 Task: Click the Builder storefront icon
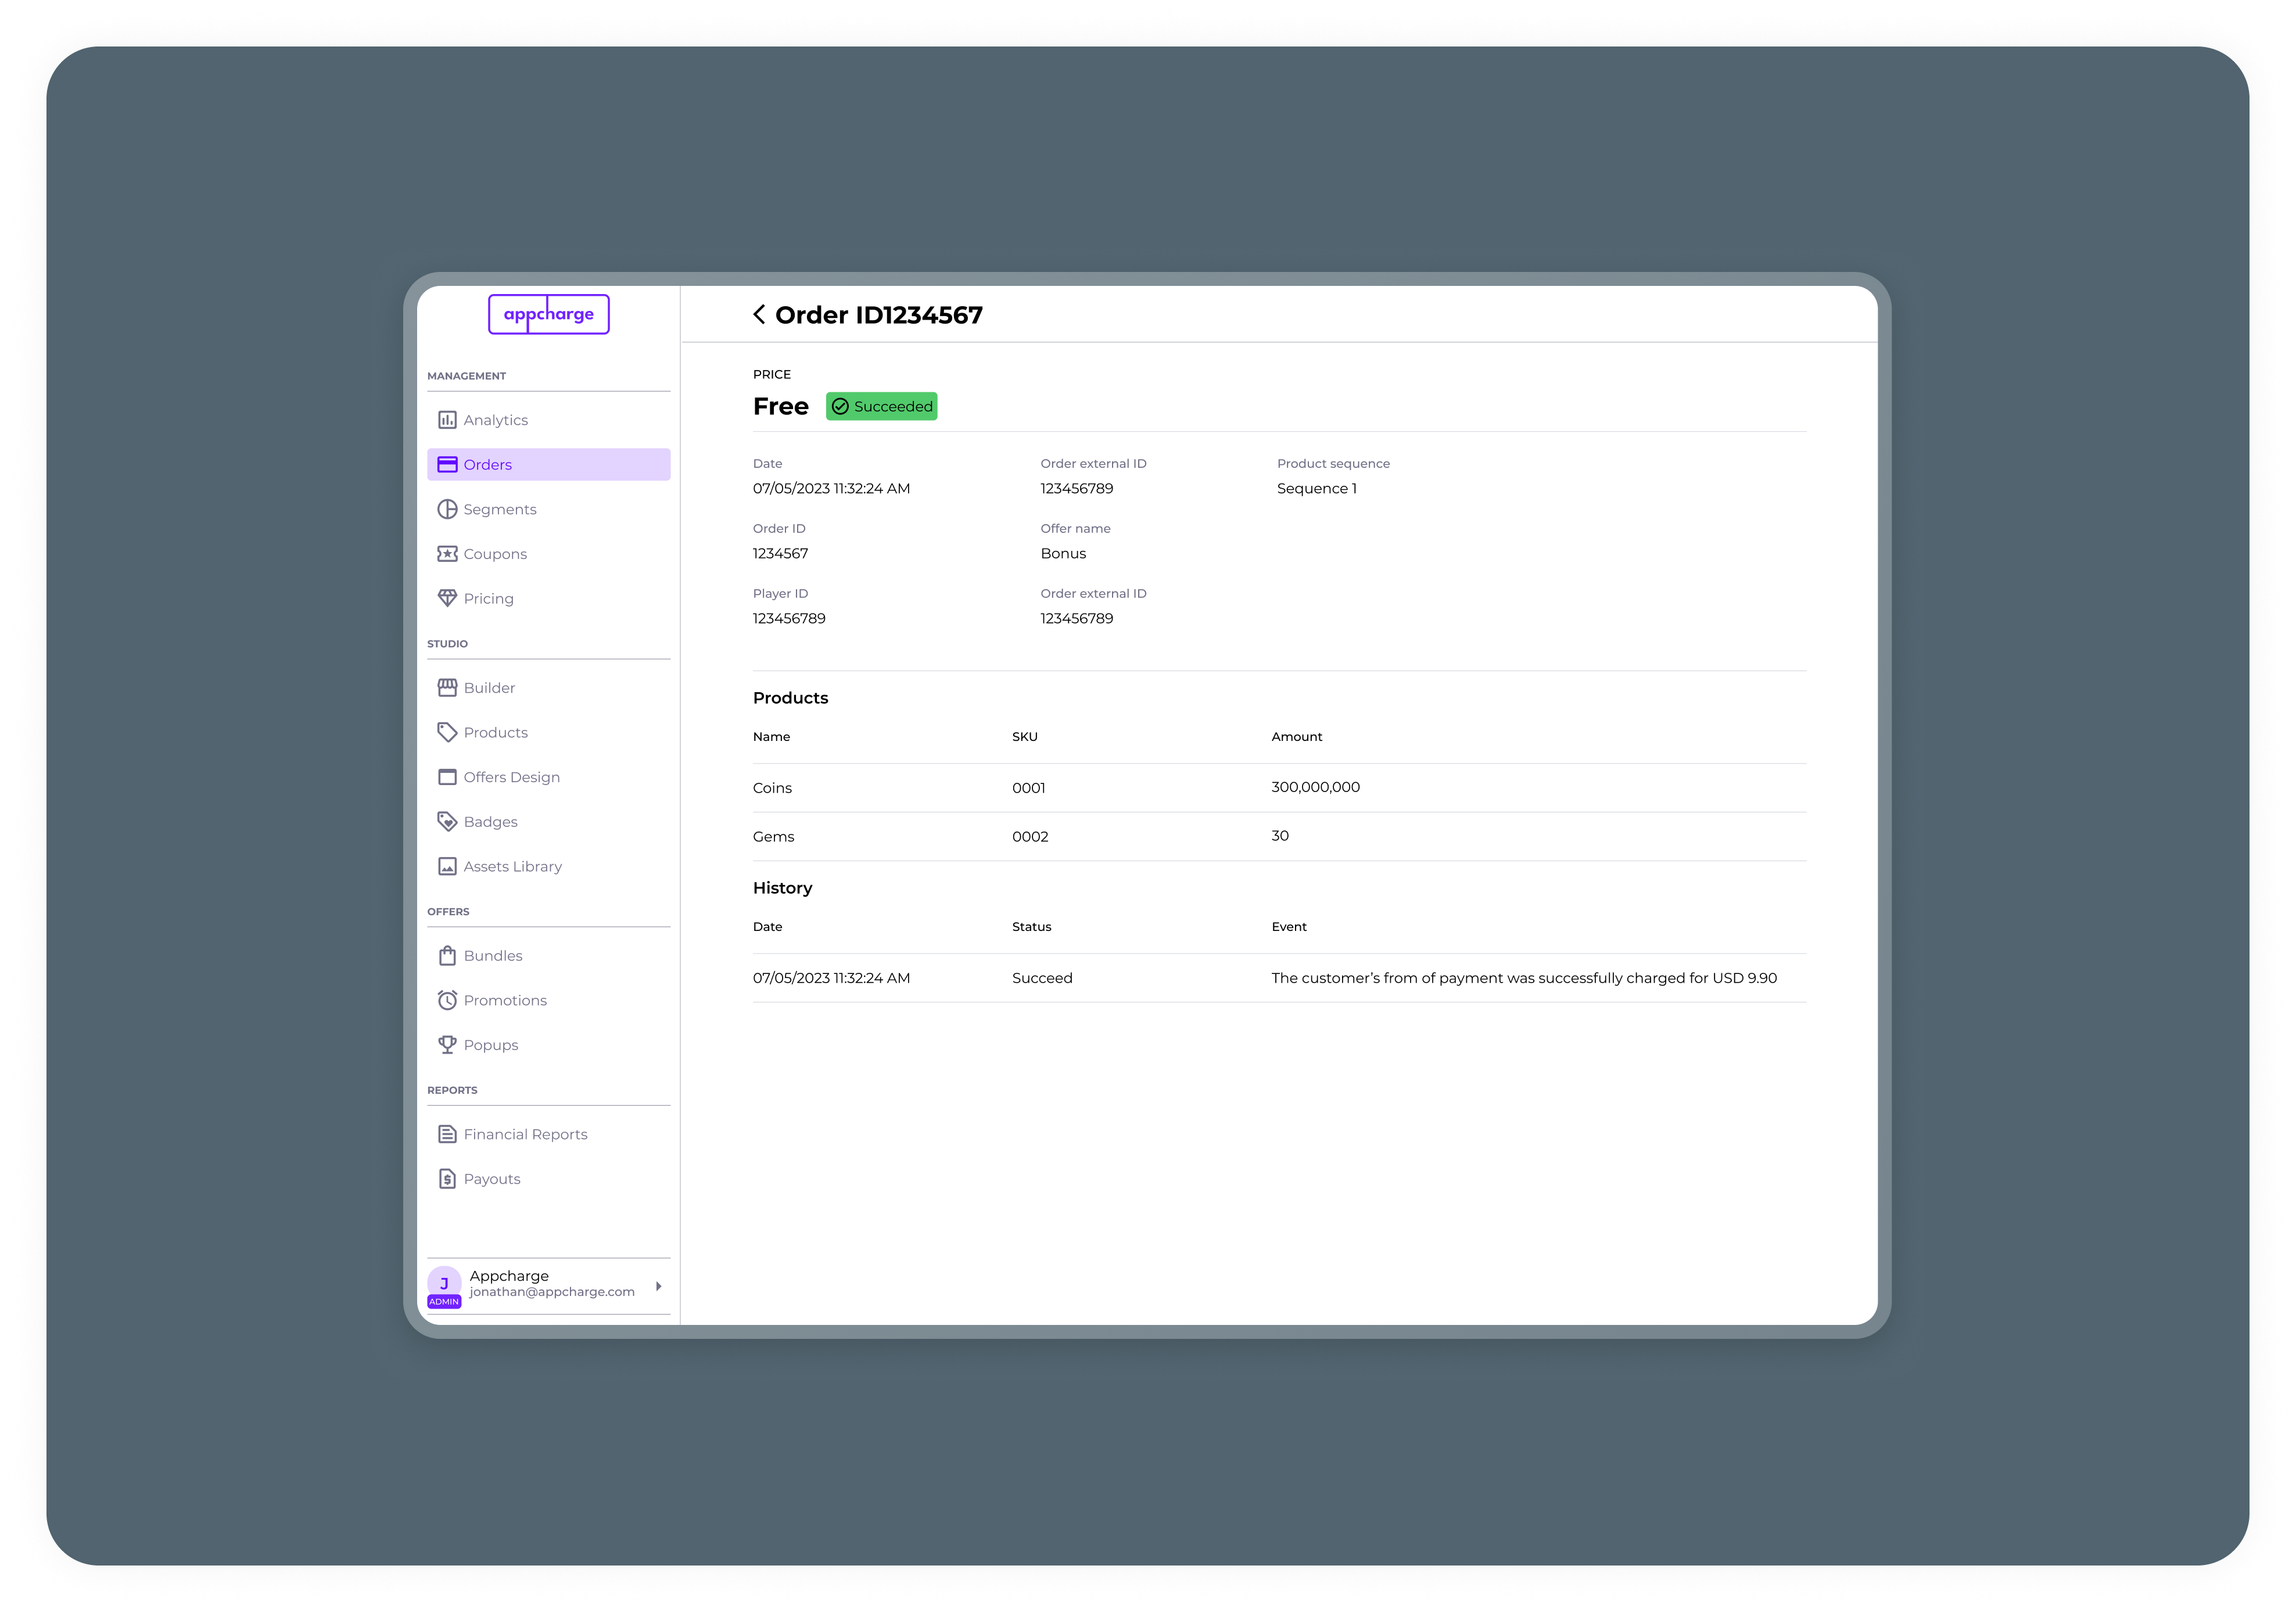(x=447, y=688)
